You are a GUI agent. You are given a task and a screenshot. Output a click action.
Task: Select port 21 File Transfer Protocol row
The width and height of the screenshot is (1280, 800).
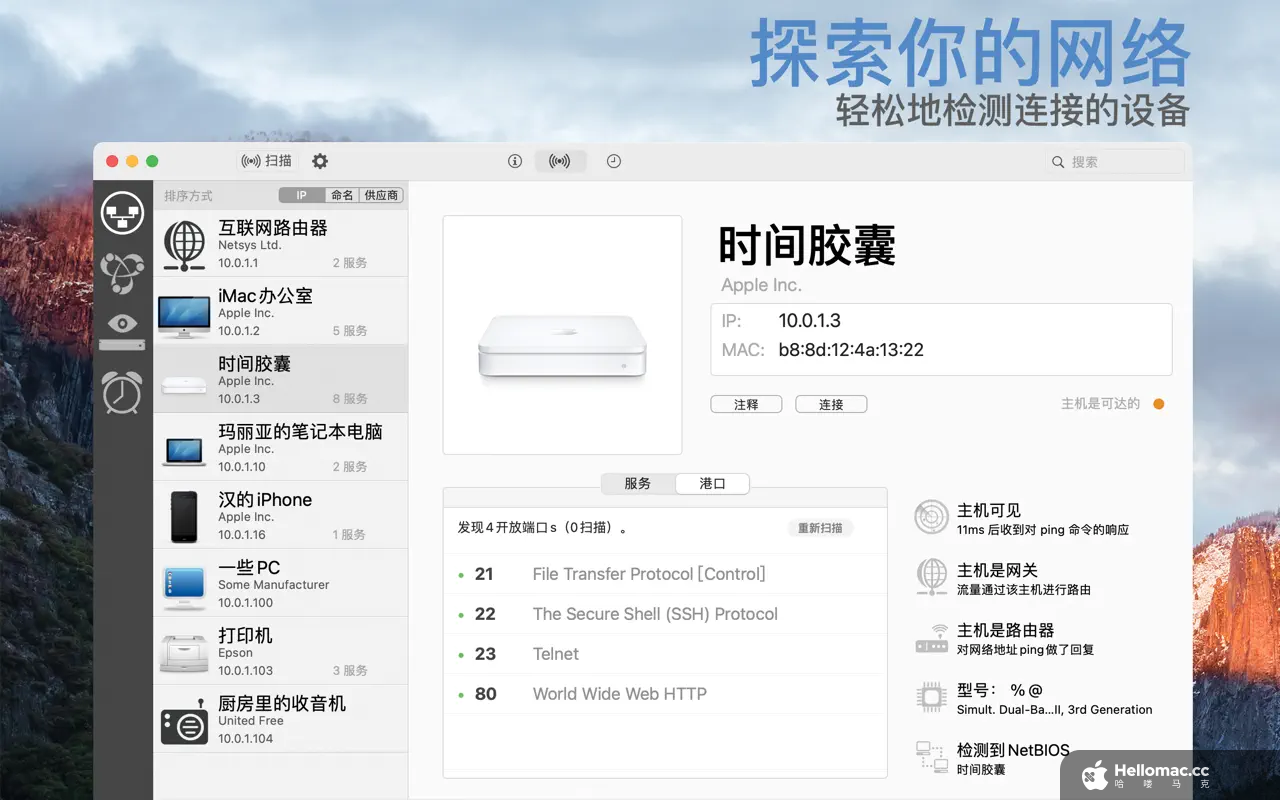(x=665, y=574)
